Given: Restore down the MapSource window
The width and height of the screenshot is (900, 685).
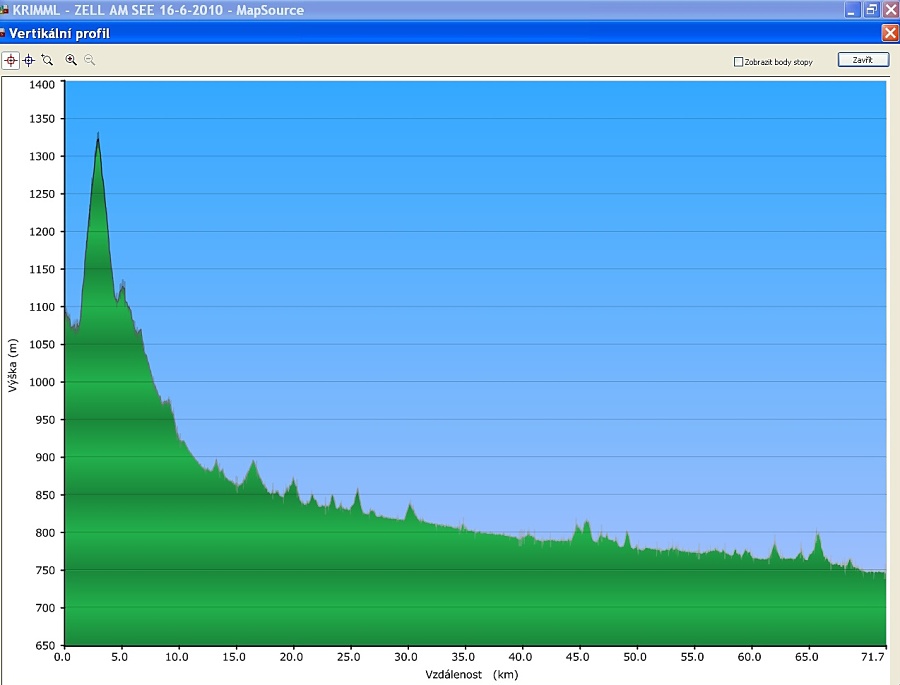Looking at the screenshot, I should click(x=871, y=10).
